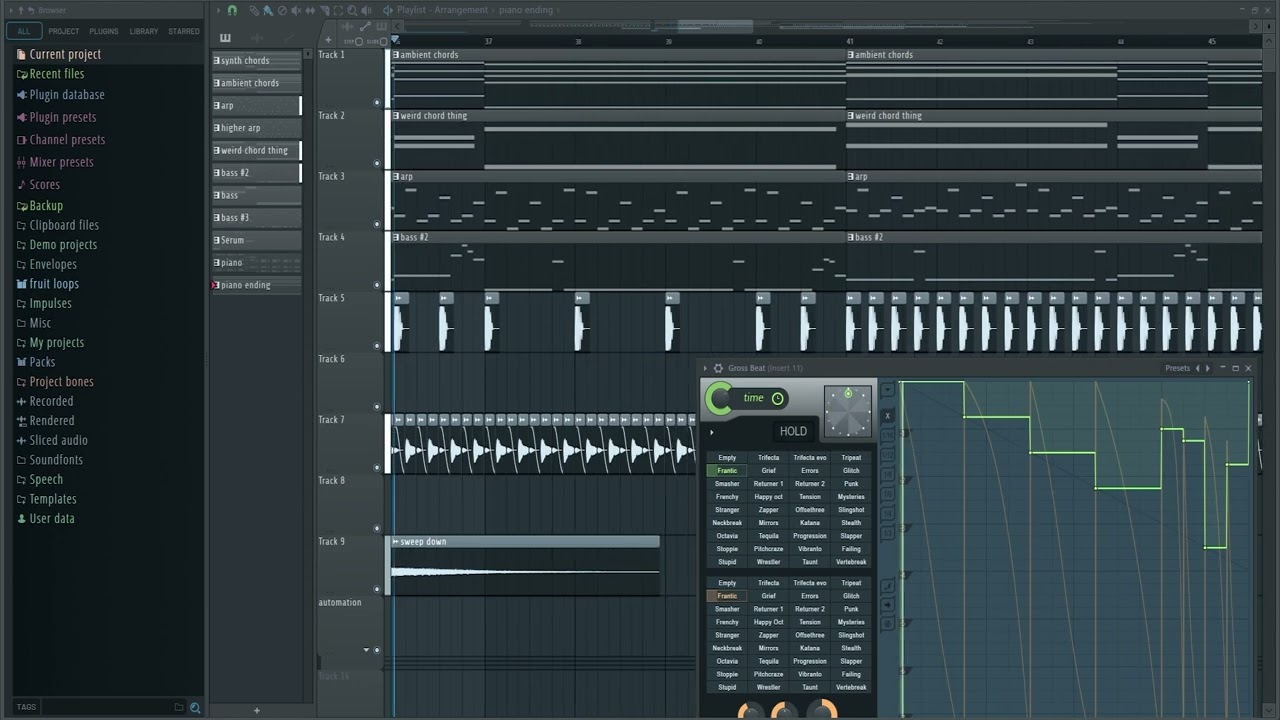
Task: Switch to the LIBRARY browser tab
Action: click(144, 31)
